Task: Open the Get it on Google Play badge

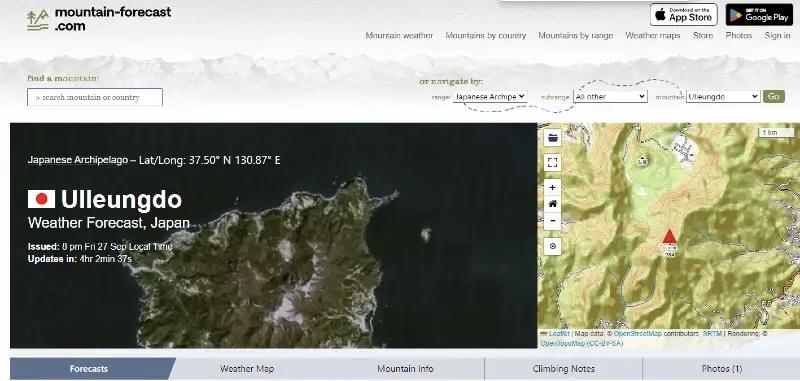Action: coord(759,15)
